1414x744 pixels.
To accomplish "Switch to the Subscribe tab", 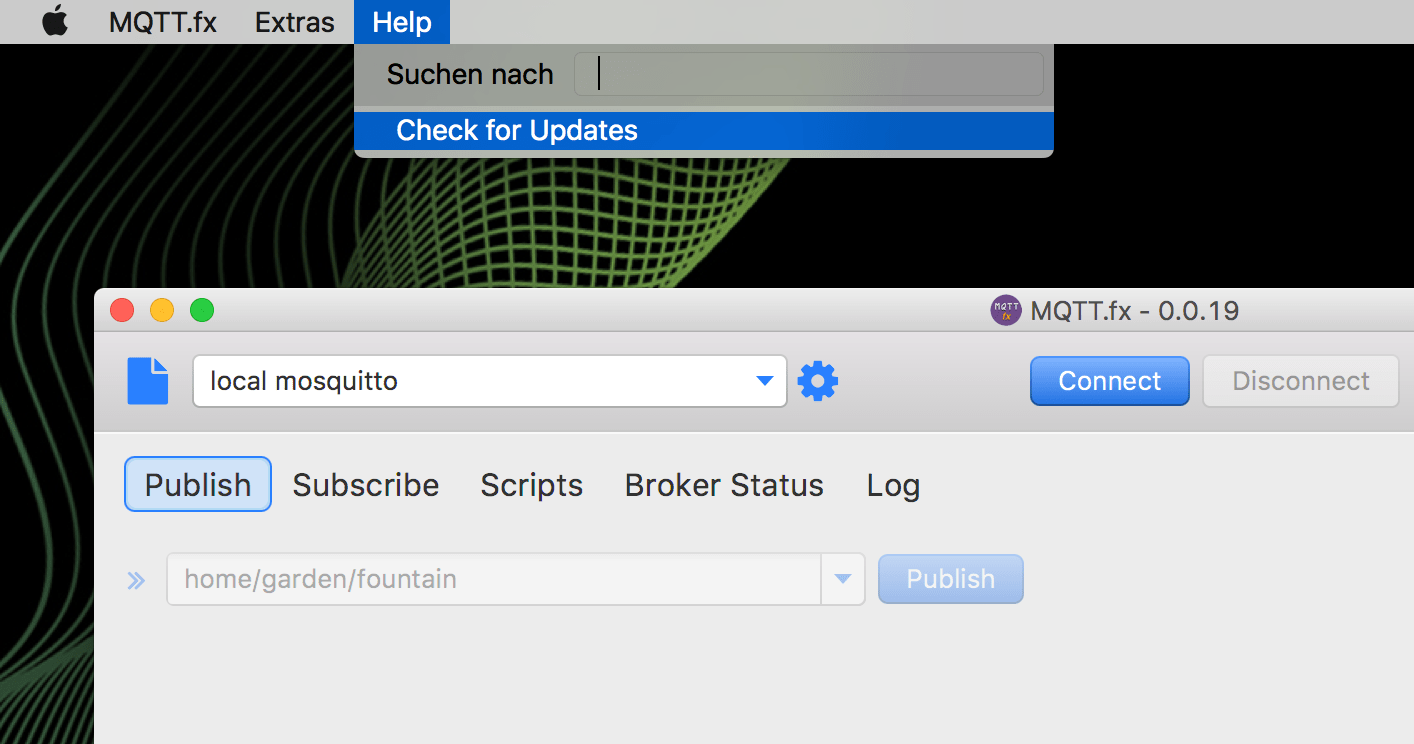I will [366, 485].
